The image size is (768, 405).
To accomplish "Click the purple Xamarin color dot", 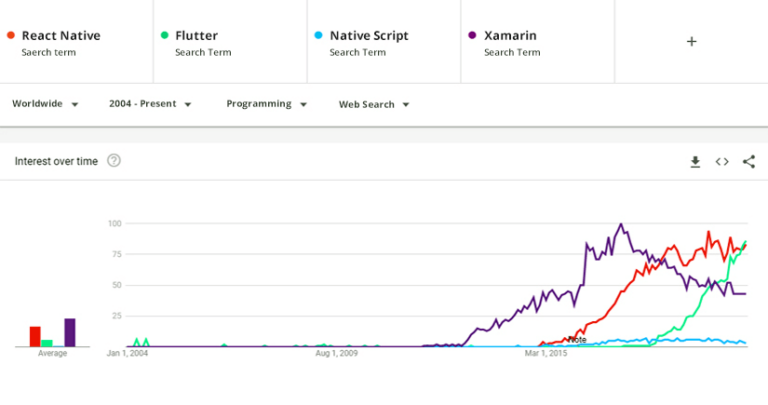I will click(472, 36).
